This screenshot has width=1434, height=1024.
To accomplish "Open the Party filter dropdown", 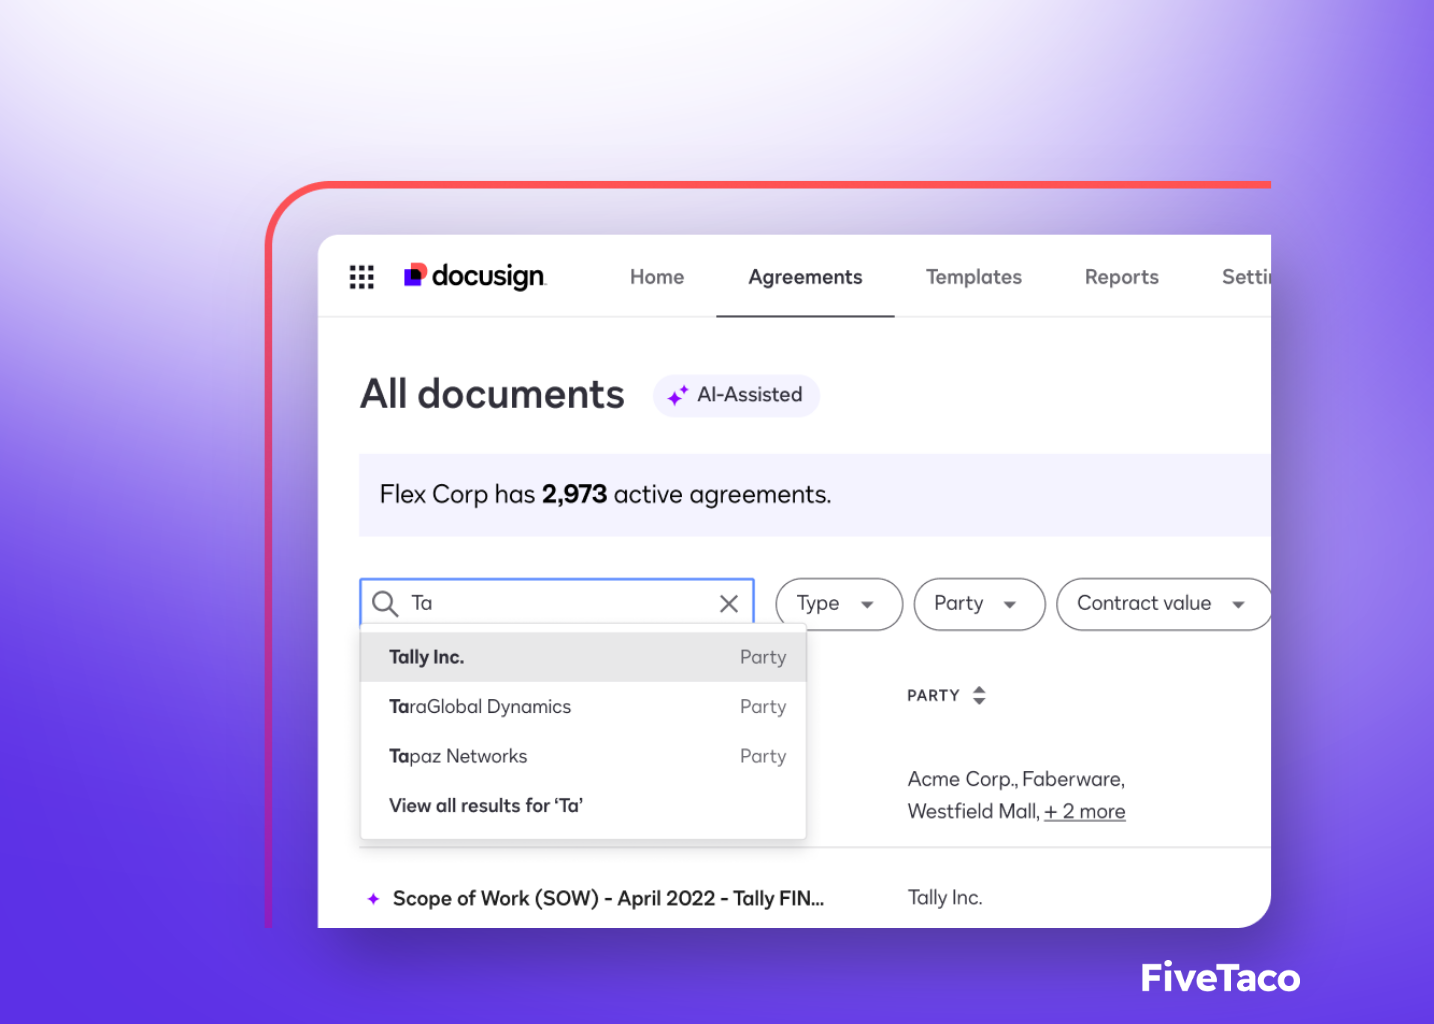I will click(979, 604).
